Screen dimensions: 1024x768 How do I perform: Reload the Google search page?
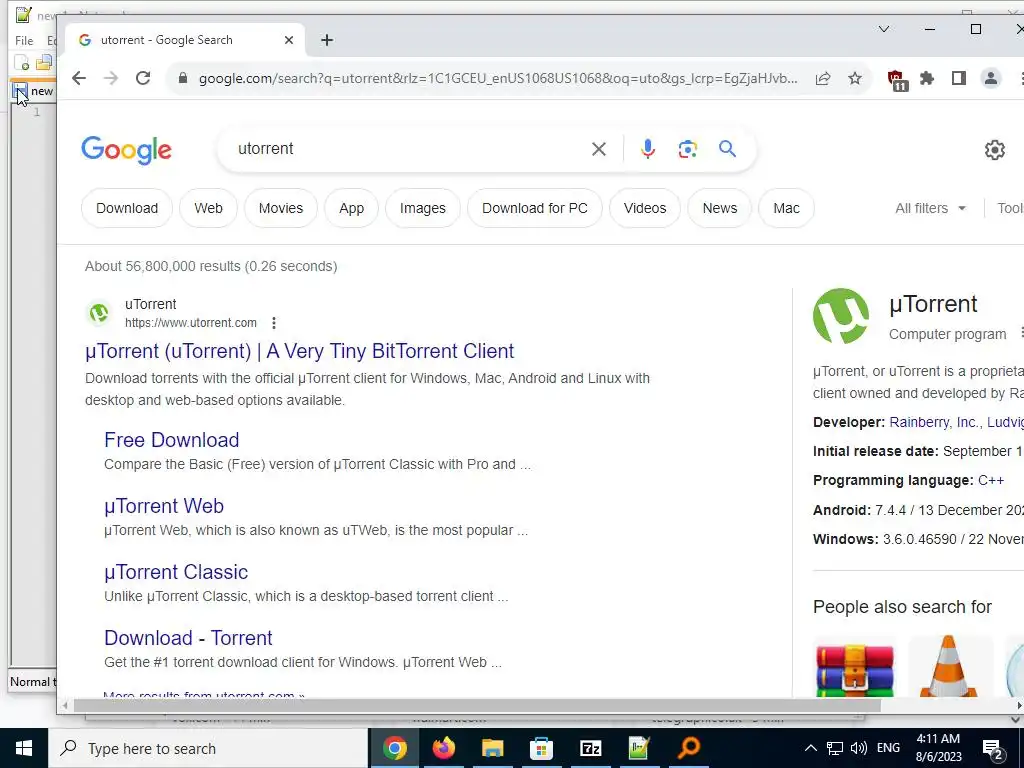(x=143, y=78)
